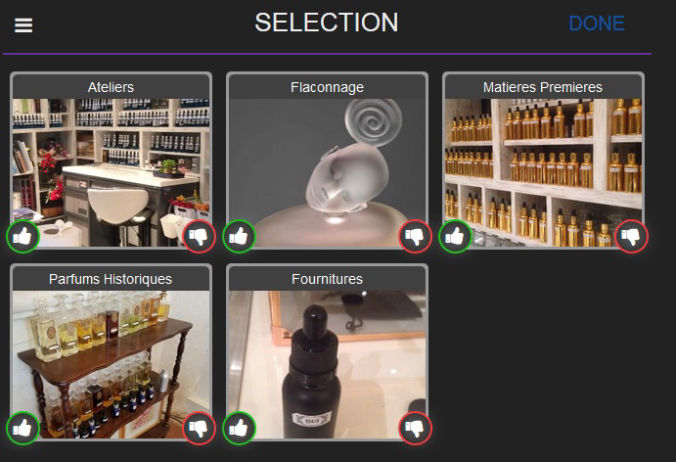Screen dimensions: 676x462
Task: Select the Parfums Historiques photo
Action: [x=111, y=364]
